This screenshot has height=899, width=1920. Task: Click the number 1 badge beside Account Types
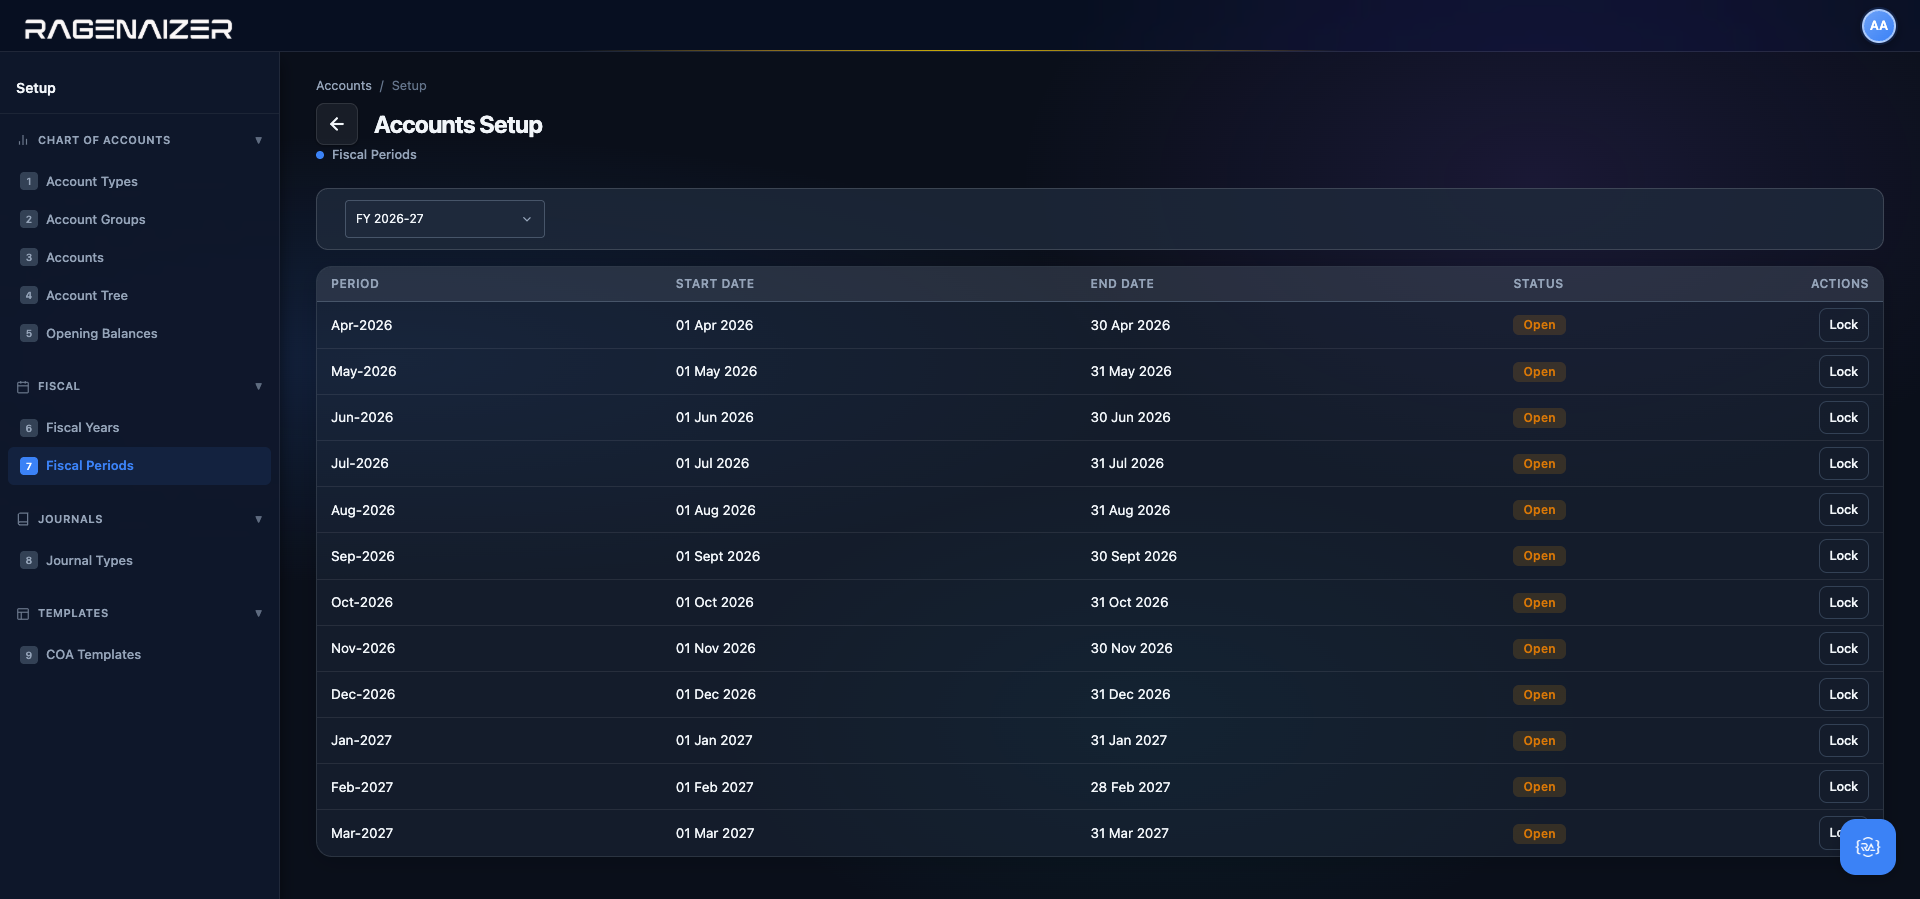pos(29,182)
